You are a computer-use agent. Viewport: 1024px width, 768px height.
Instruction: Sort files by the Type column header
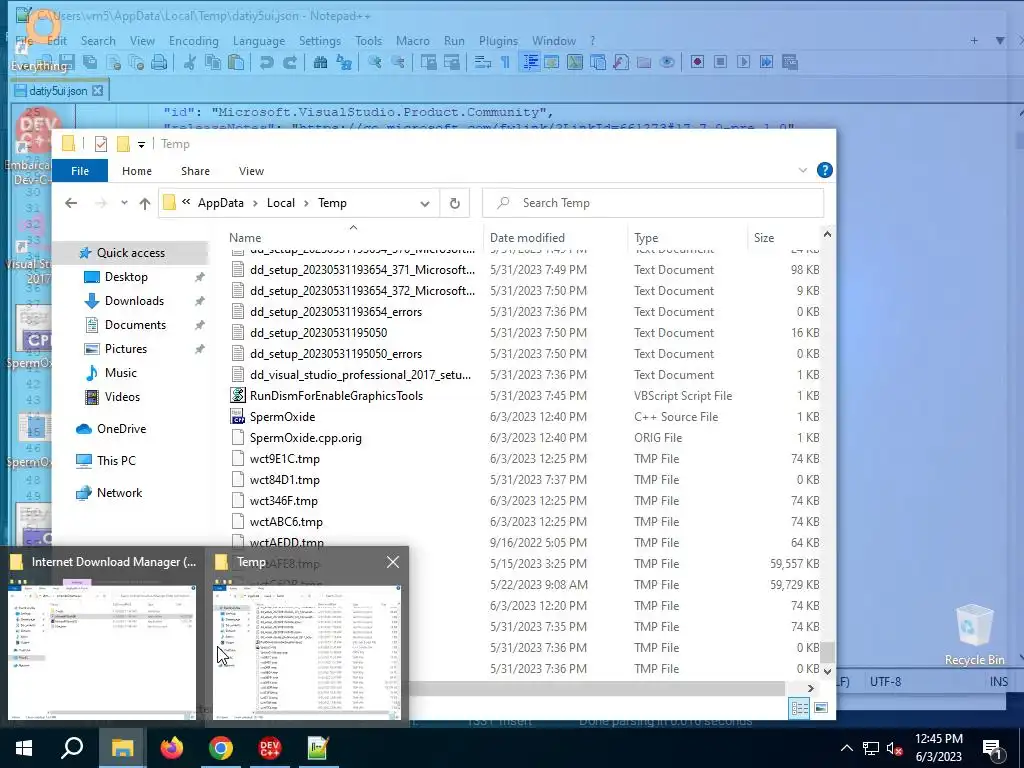pos(646,238)
